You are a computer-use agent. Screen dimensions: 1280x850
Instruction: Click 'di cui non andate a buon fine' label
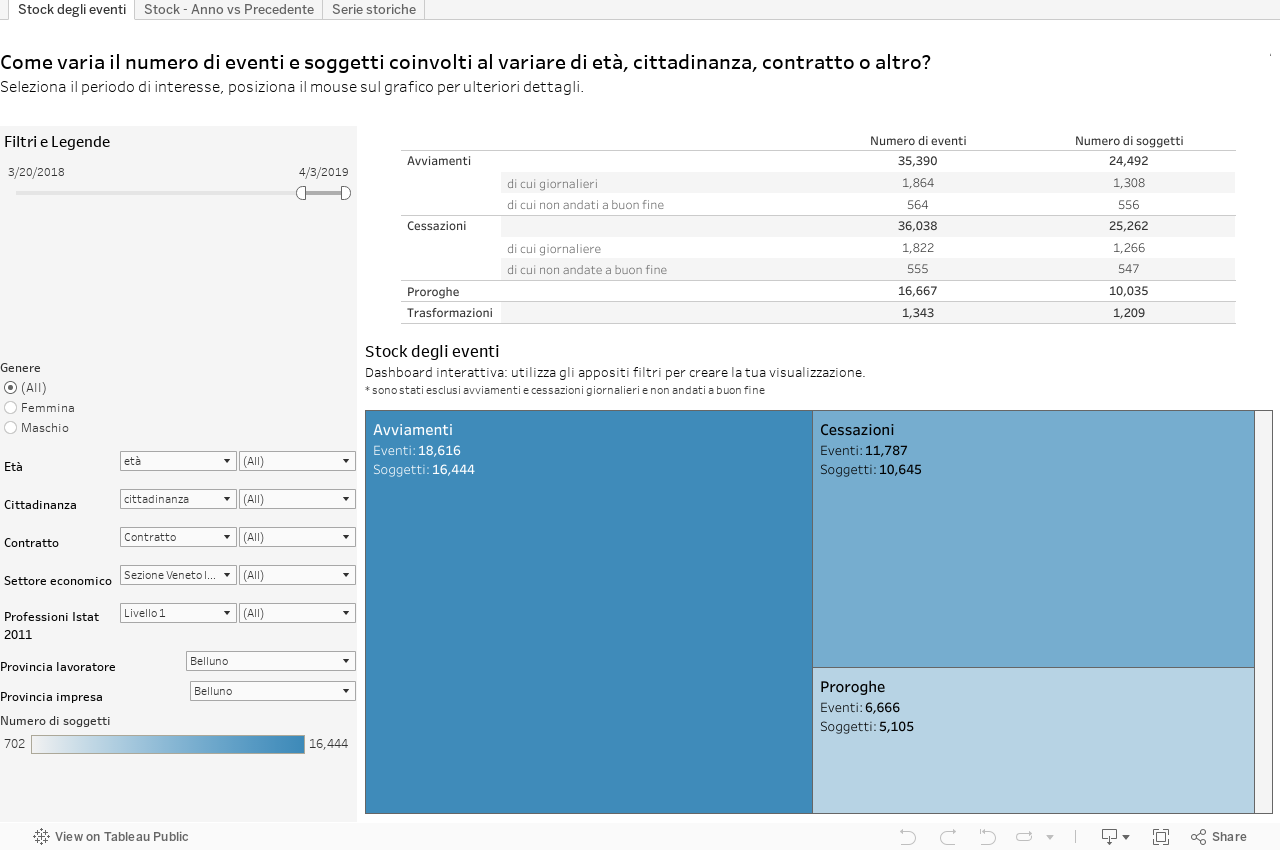(587, 270)
